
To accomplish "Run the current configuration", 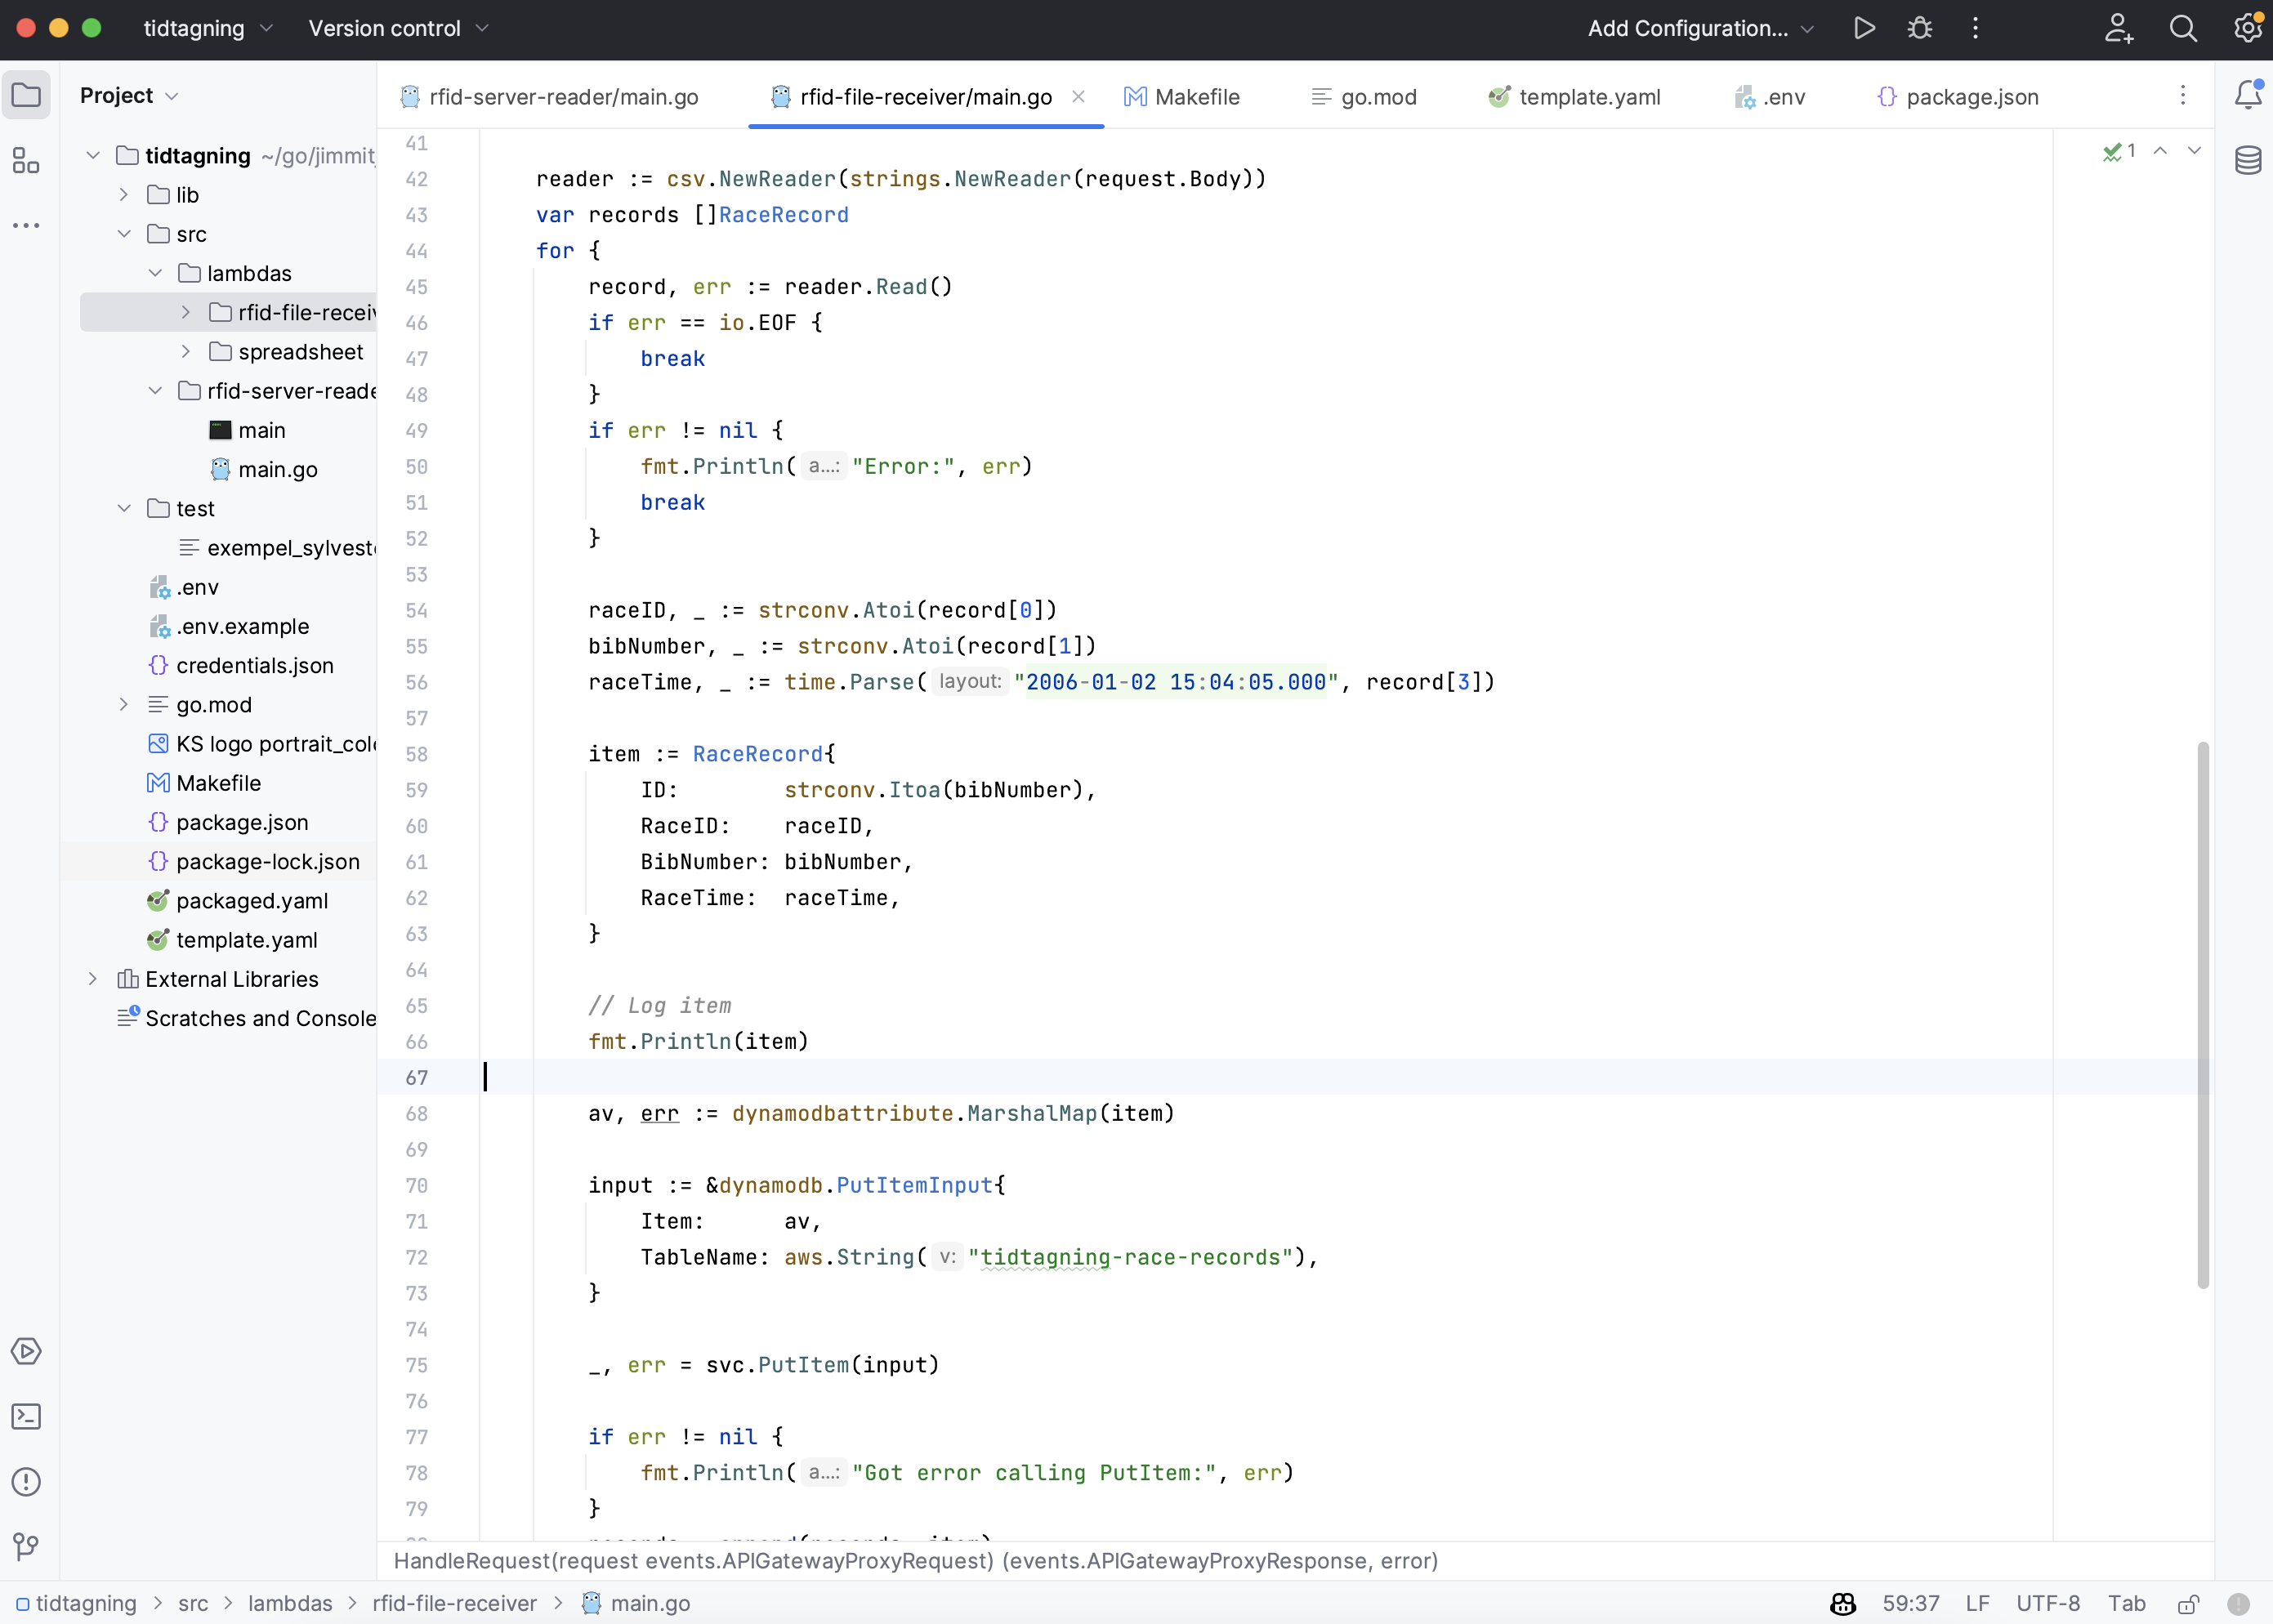I will (x=1863, y=28).
